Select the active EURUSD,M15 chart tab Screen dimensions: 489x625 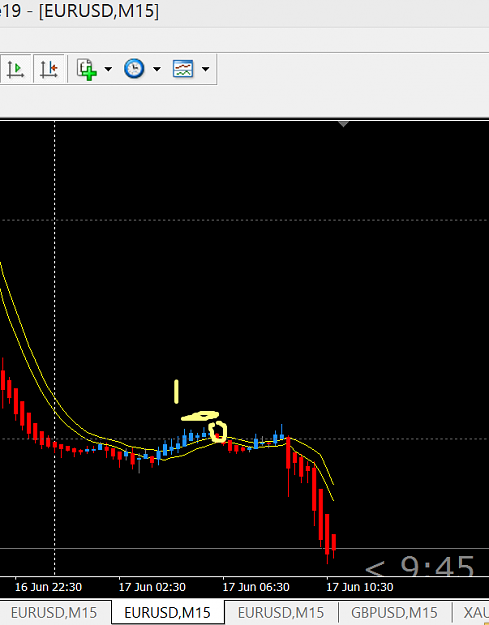167,612
